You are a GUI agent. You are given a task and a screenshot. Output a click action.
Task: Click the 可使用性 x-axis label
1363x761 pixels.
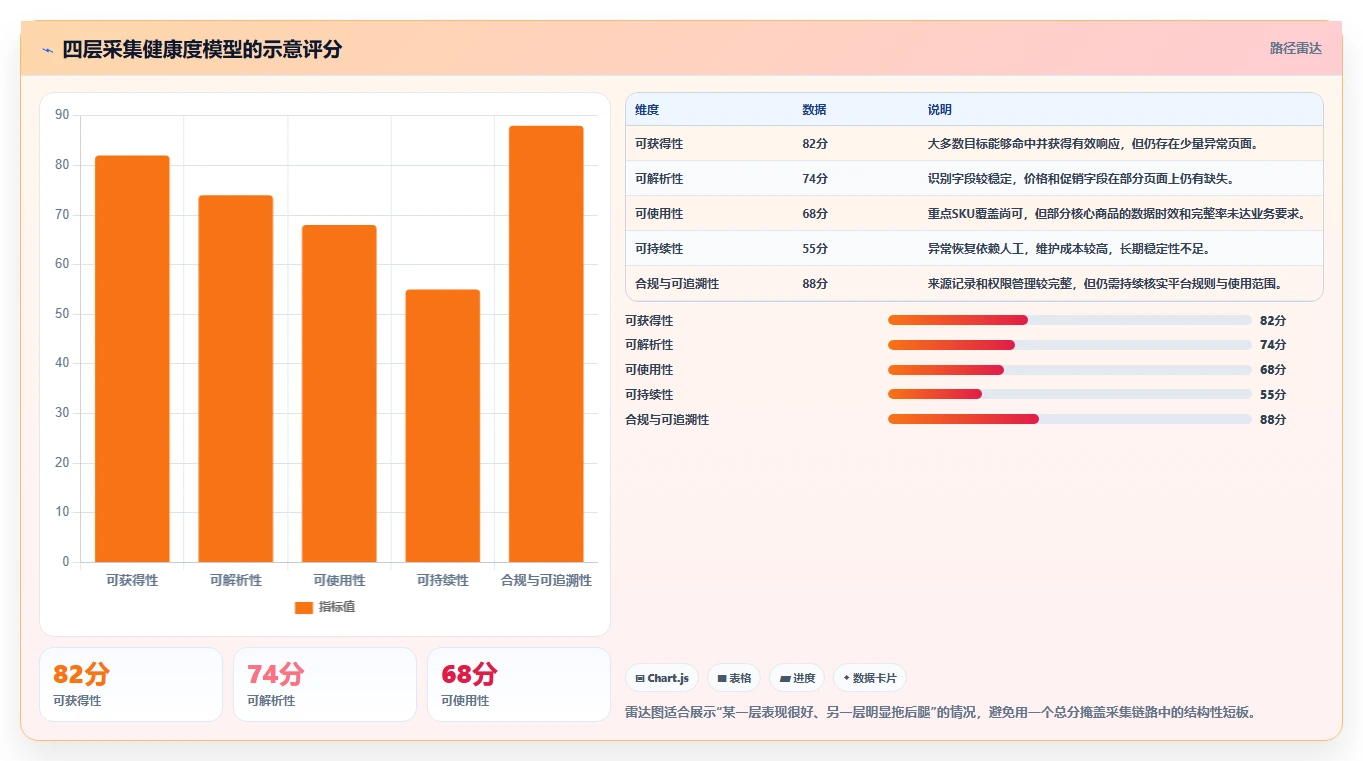click(x=339, y=580)
